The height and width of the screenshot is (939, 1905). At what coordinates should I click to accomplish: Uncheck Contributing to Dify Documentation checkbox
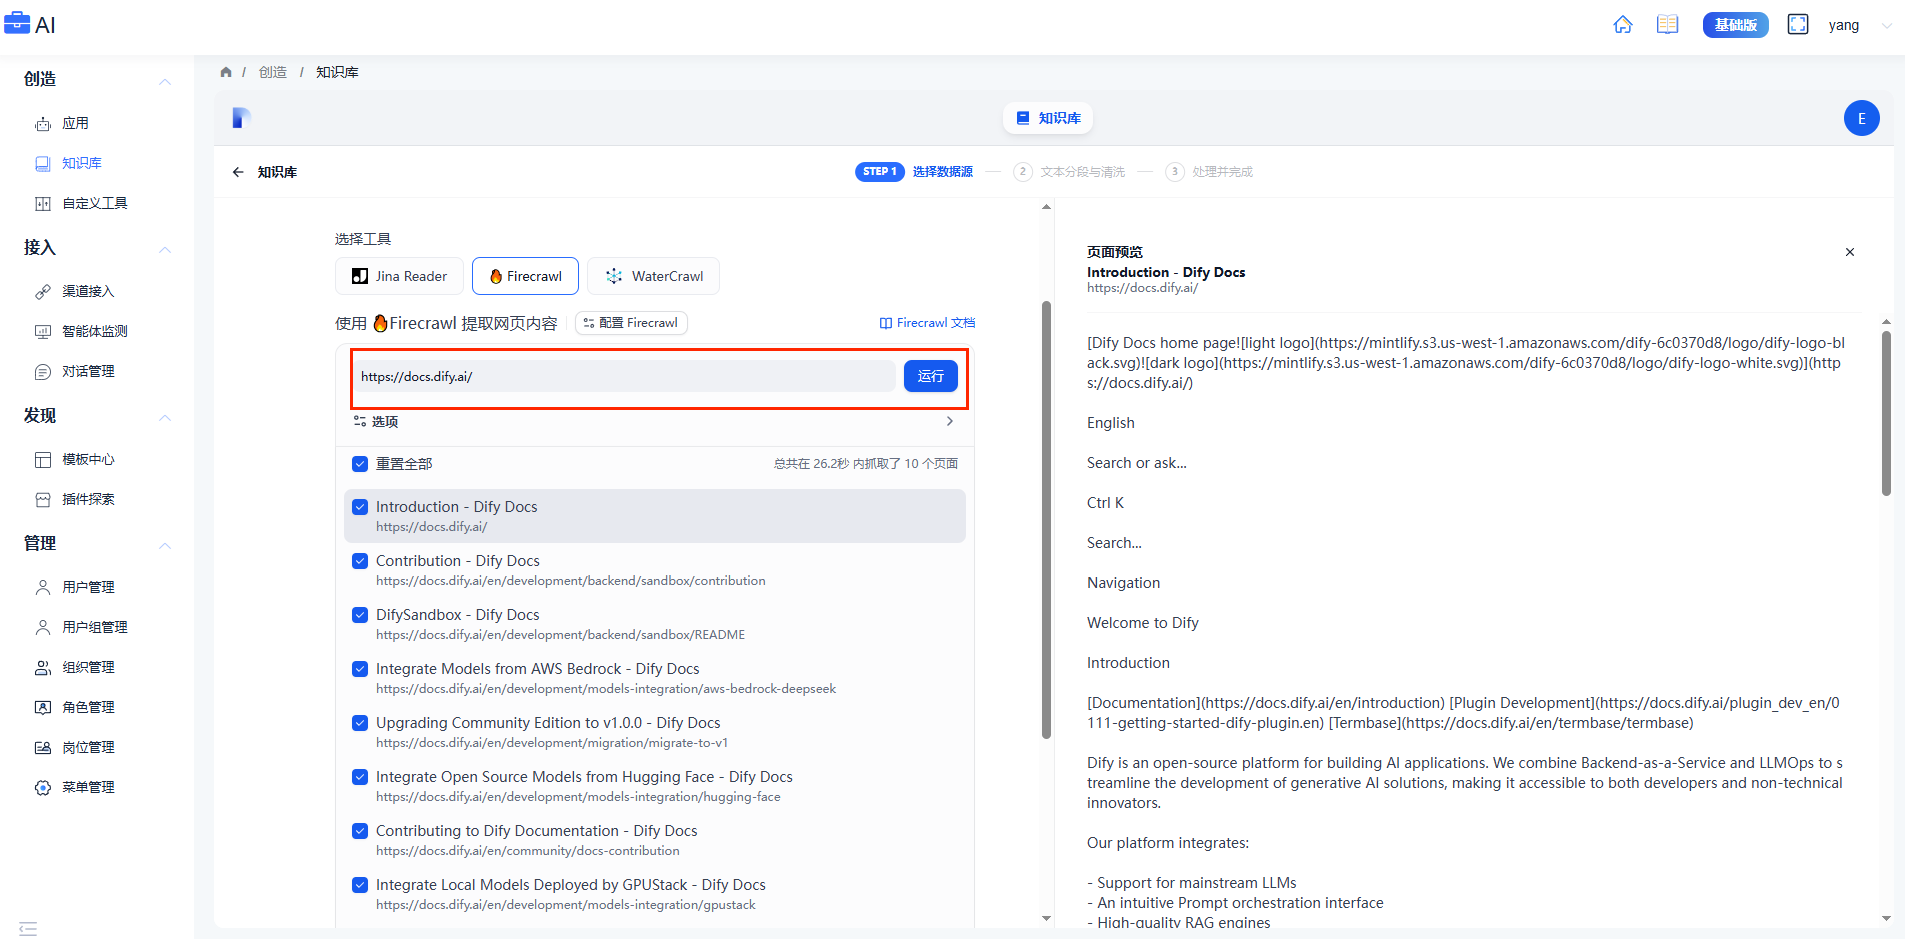point(360,831)
